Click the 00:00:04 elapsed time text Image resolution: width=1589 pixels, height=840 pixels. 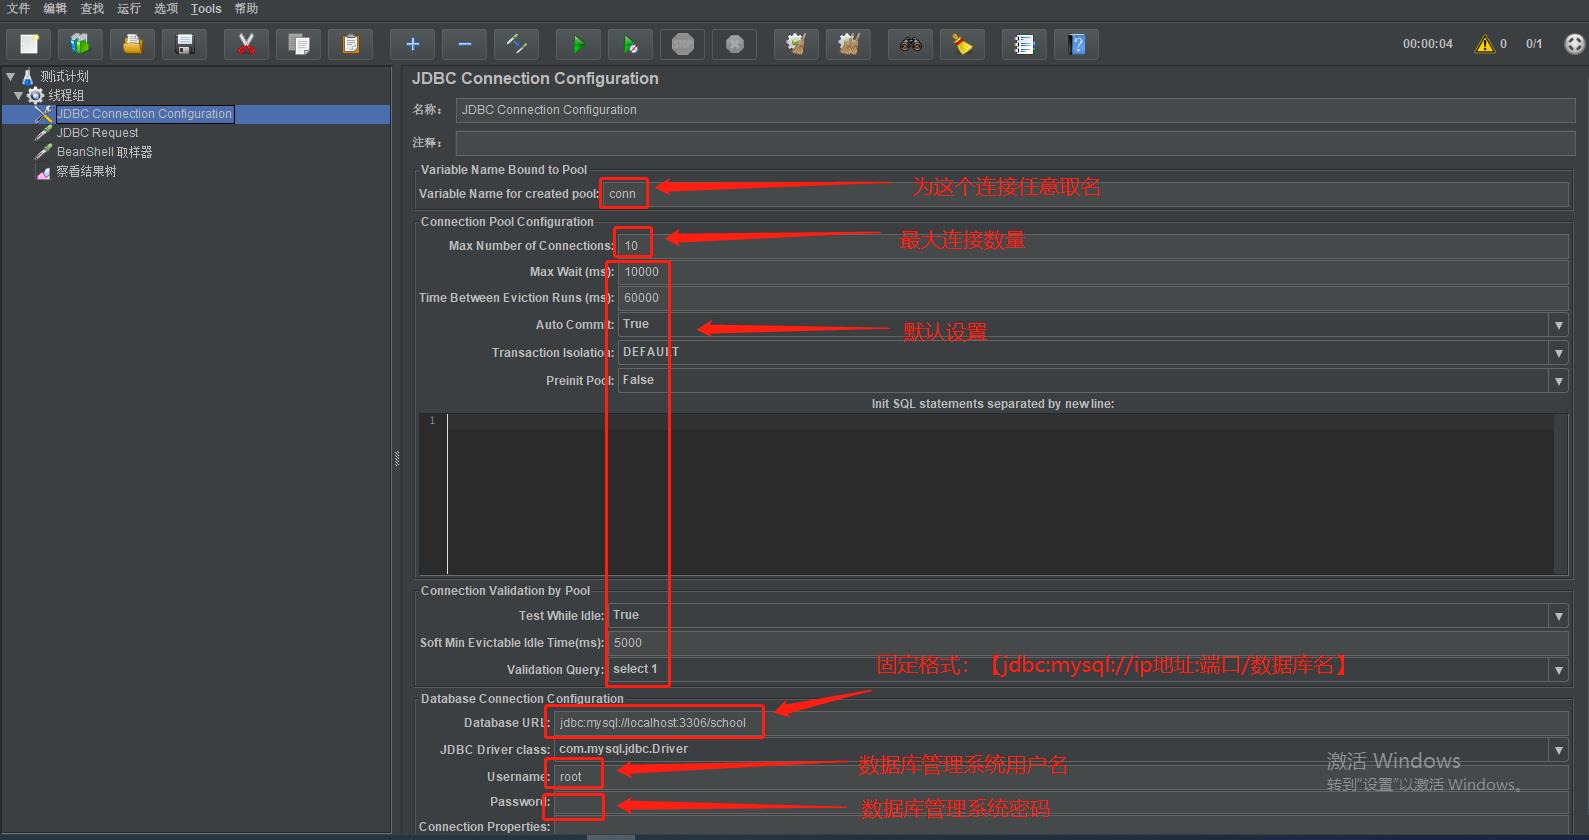point(1427,44)
